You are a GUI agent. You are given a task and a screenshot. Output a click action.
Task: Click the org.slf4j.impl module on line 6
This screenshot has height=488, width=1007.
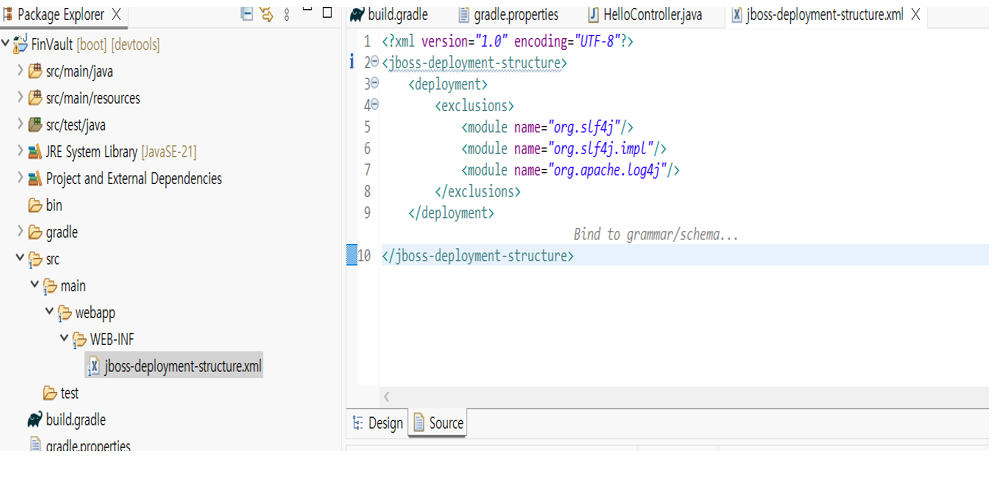click(x=563, y=149)
